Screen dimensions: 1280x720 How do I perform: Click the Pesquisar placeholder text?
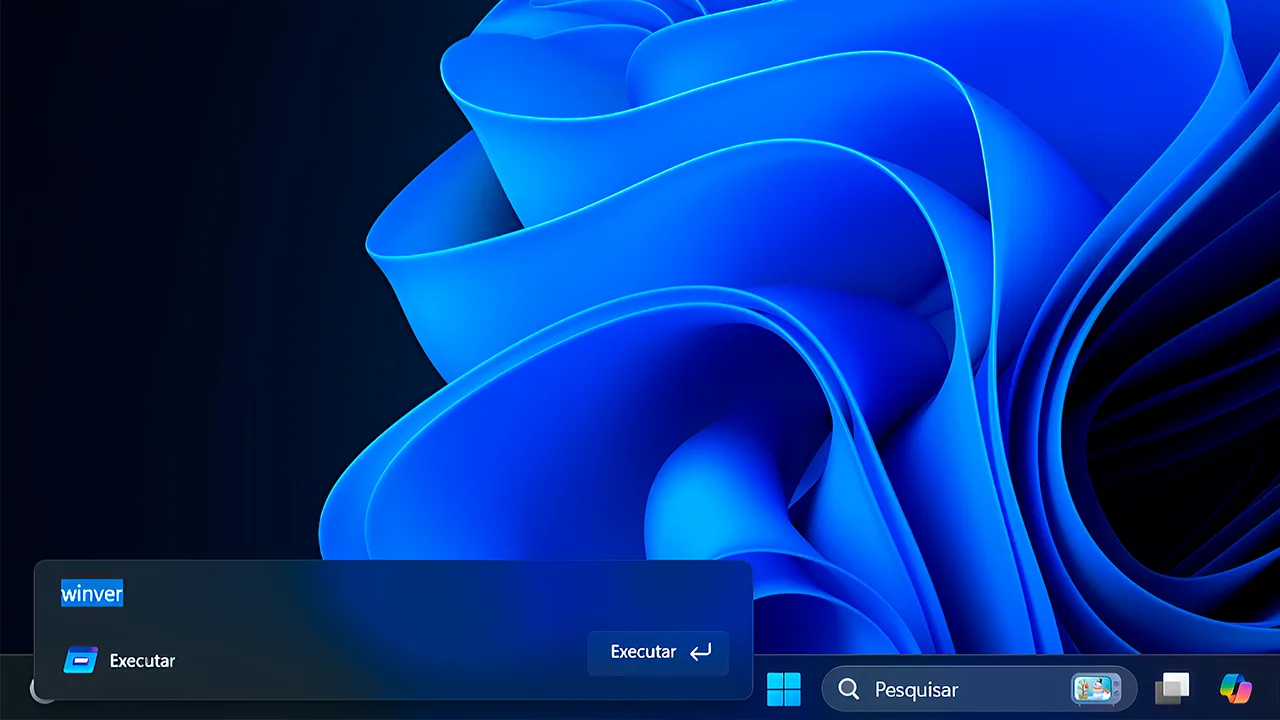[x=916, y=690]
